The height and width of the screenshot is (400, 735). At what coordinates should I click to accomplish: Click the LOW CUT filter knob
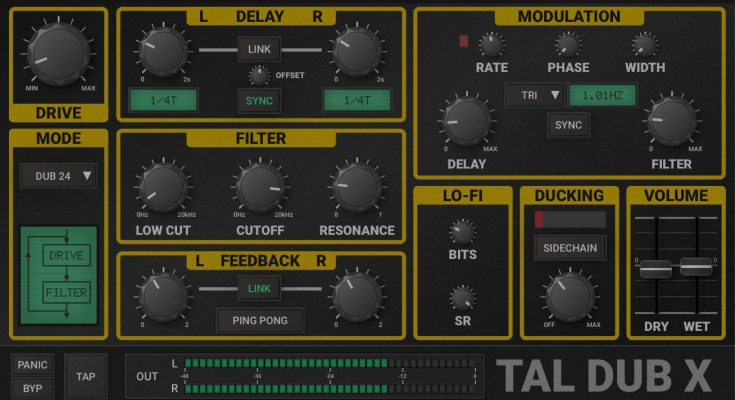[161, 187]
